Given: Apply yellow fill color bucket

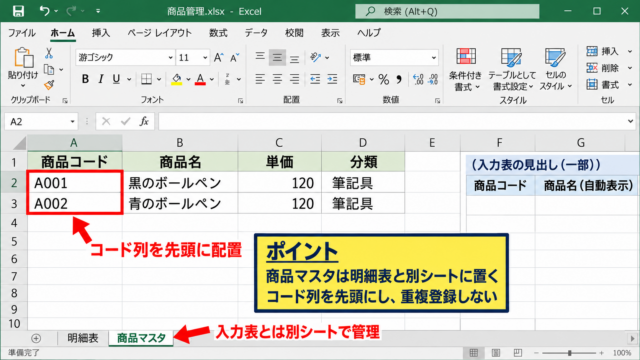Looking at the screenshot, I should [177, 79].
